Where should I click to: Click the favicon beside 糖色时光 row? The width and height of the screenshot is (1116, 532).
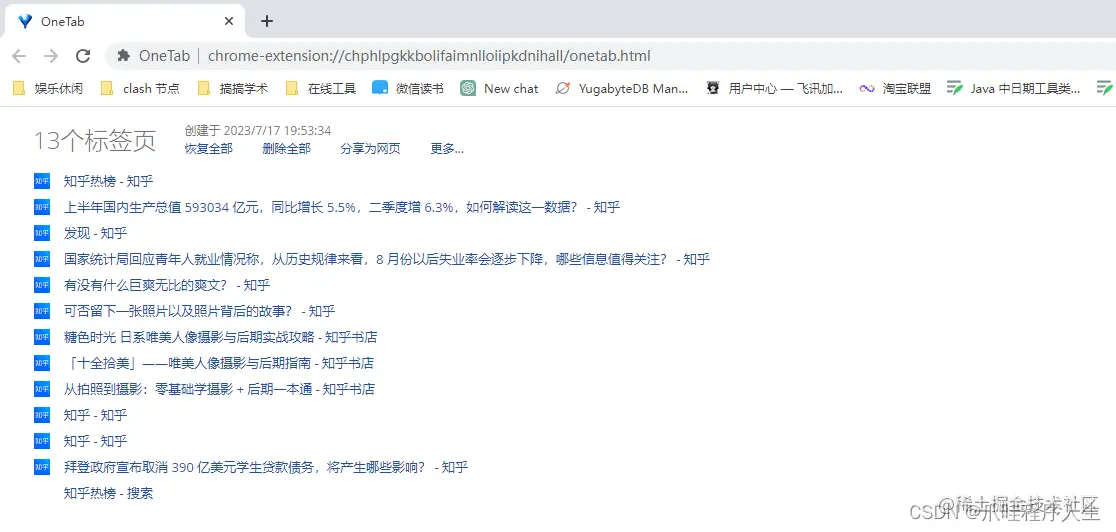point(42,338)
